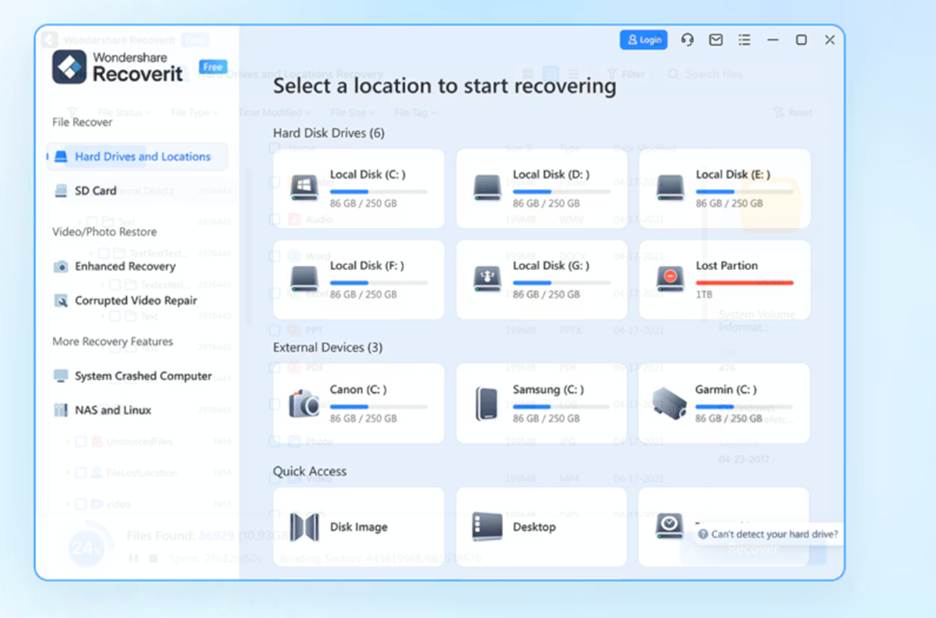Click the Enhanced Recovery camera icon

[61, 266]
